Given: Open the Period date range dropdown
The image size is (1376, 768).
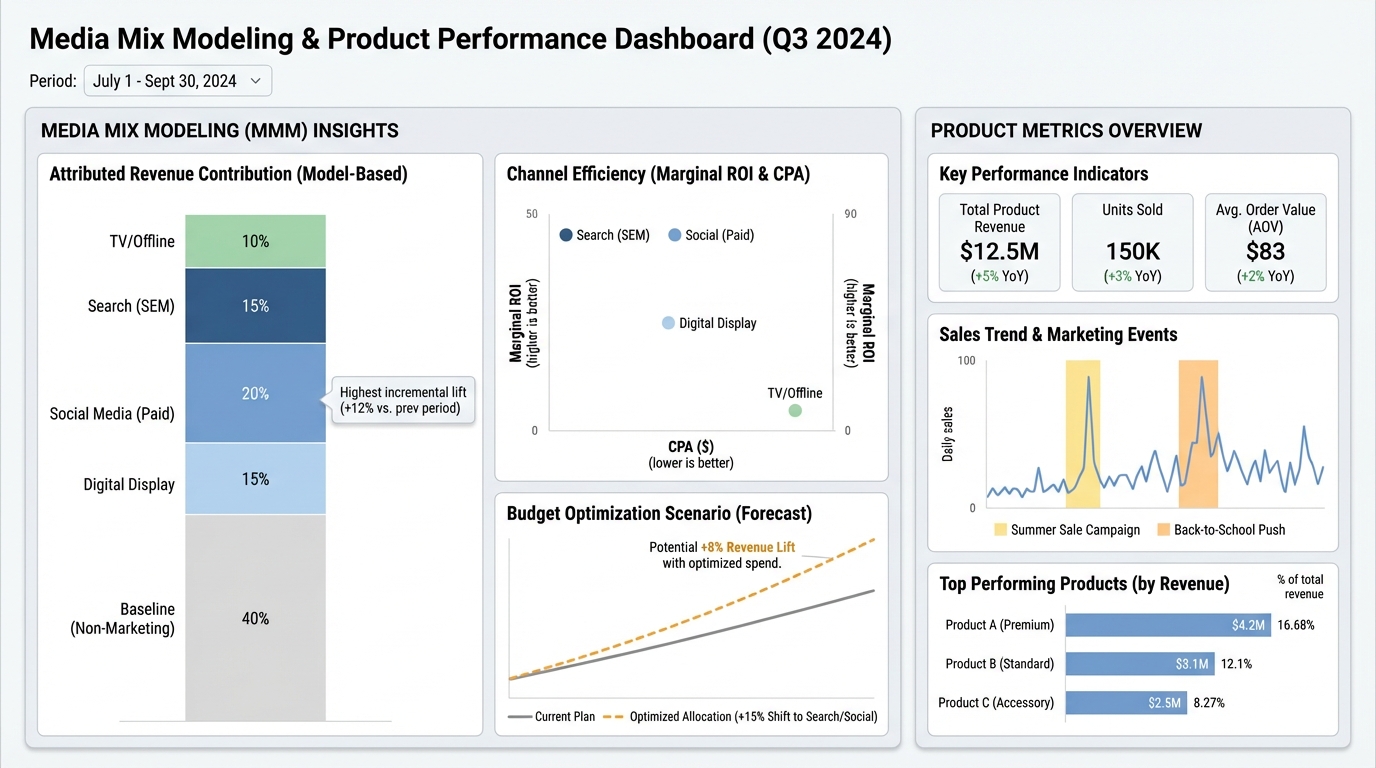Looking at the screenshot, I should (x=177, y=81).
